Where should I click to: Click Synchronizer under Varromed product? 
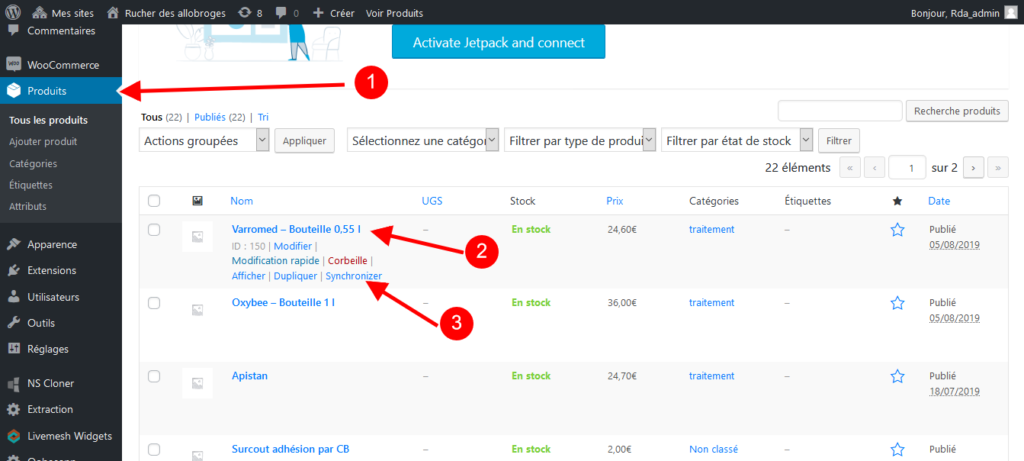pyautogui.click(x=354, y=276)
